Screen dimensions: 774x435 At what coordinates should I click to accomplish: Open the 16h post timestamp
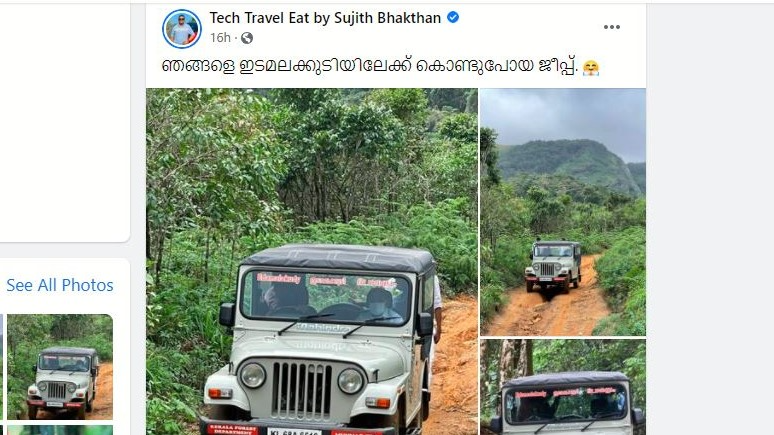point(220,38)
